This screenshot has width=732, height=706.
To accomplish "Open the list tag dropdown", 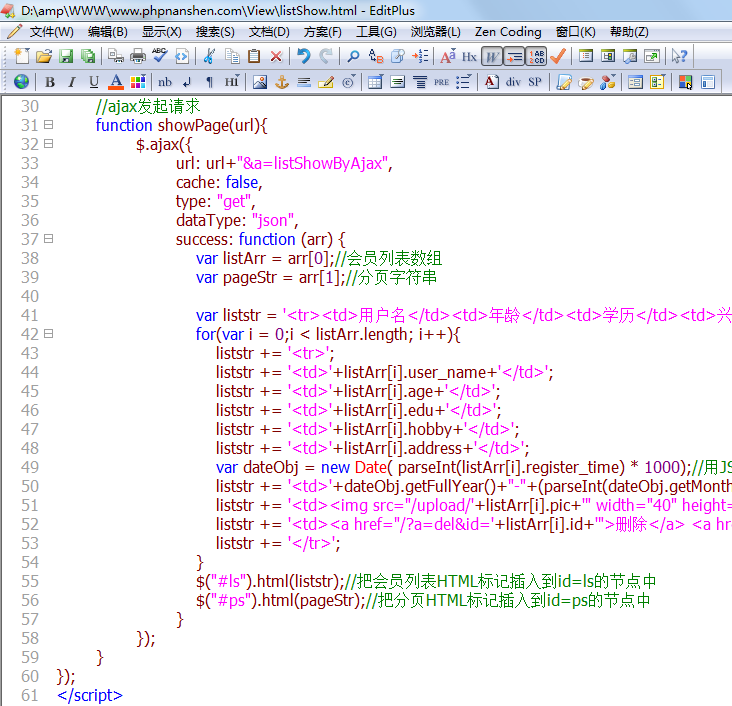I will click(464, 82).
